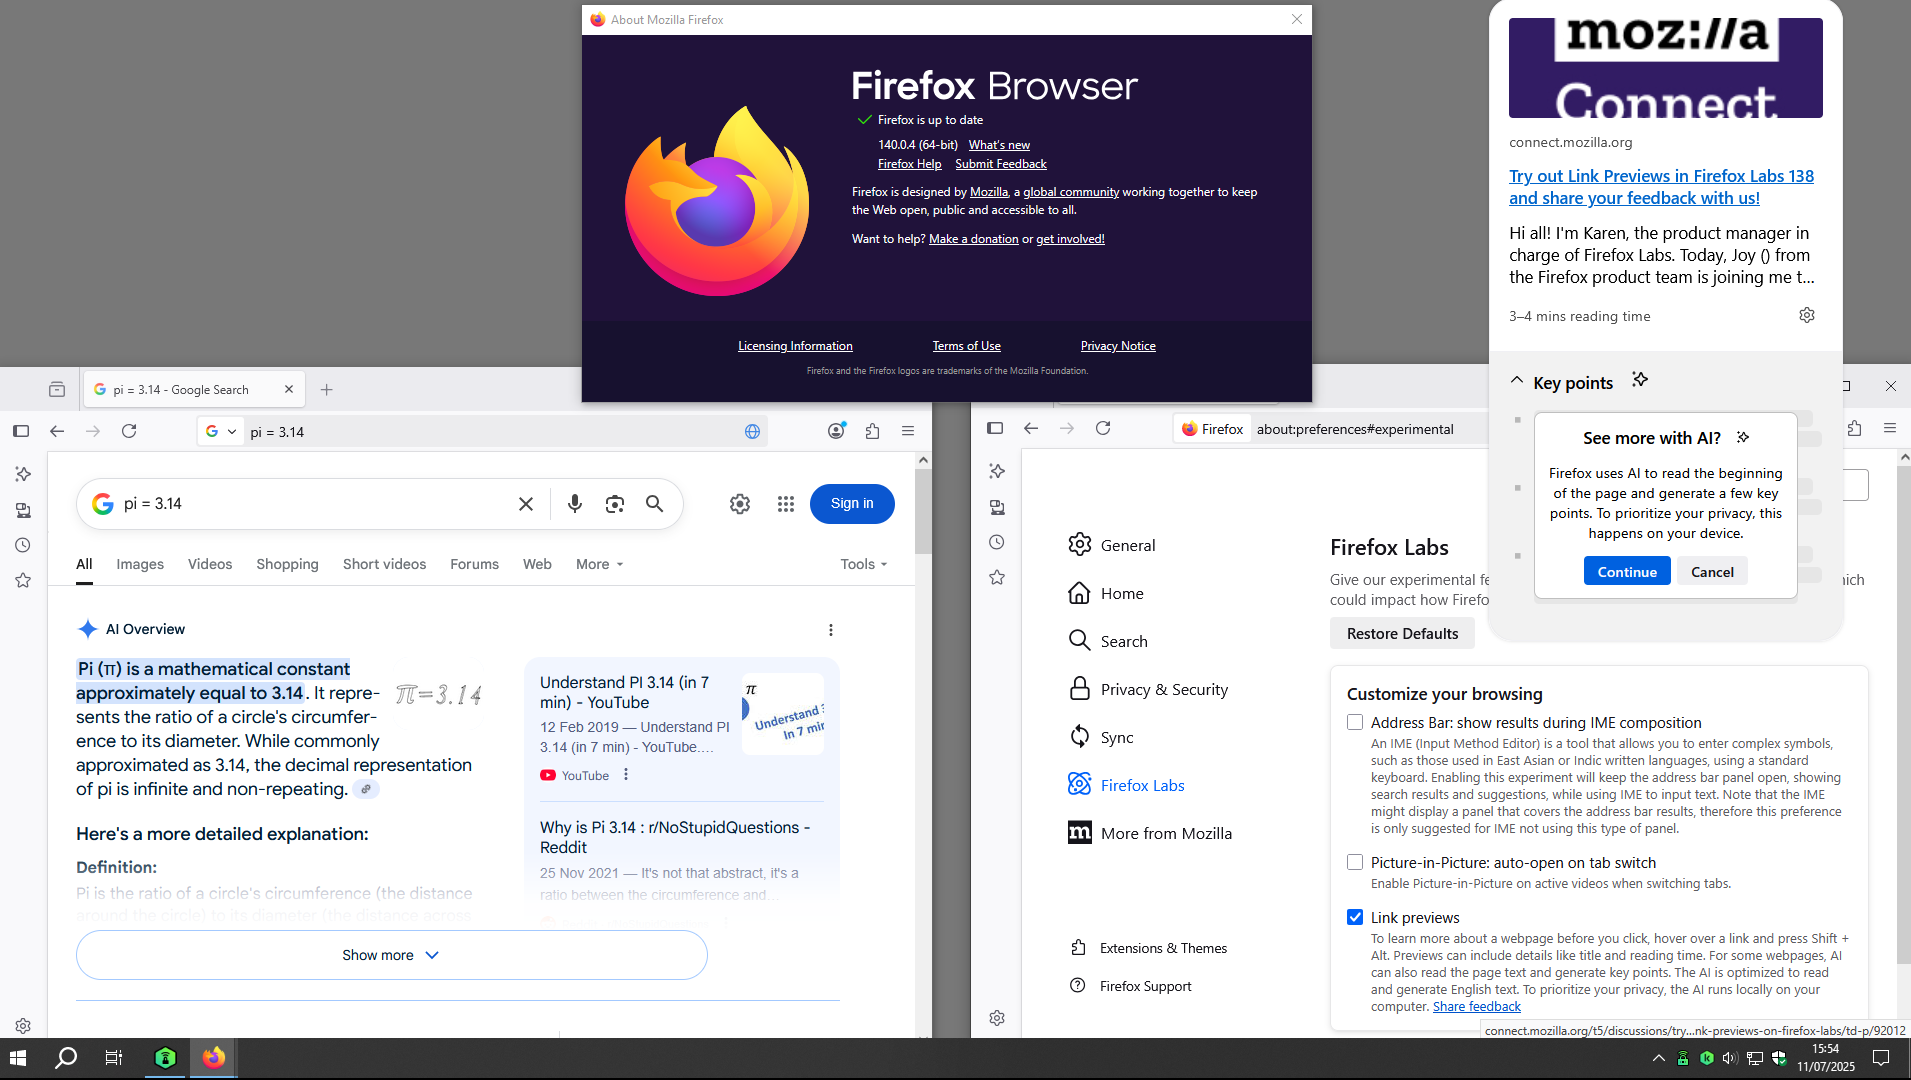1911x1080 pixels.
Task: Open the sidebar toggle in the Google Search window
Action: pos(21,431)
